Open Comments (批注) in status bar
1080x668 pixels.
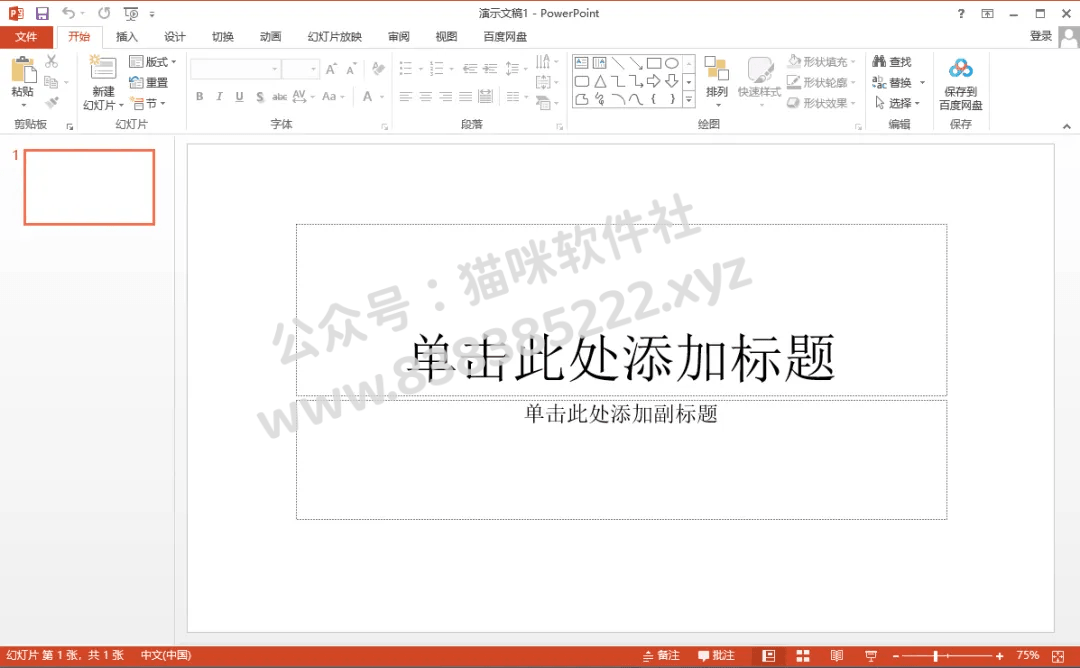(x=716, y=656)
